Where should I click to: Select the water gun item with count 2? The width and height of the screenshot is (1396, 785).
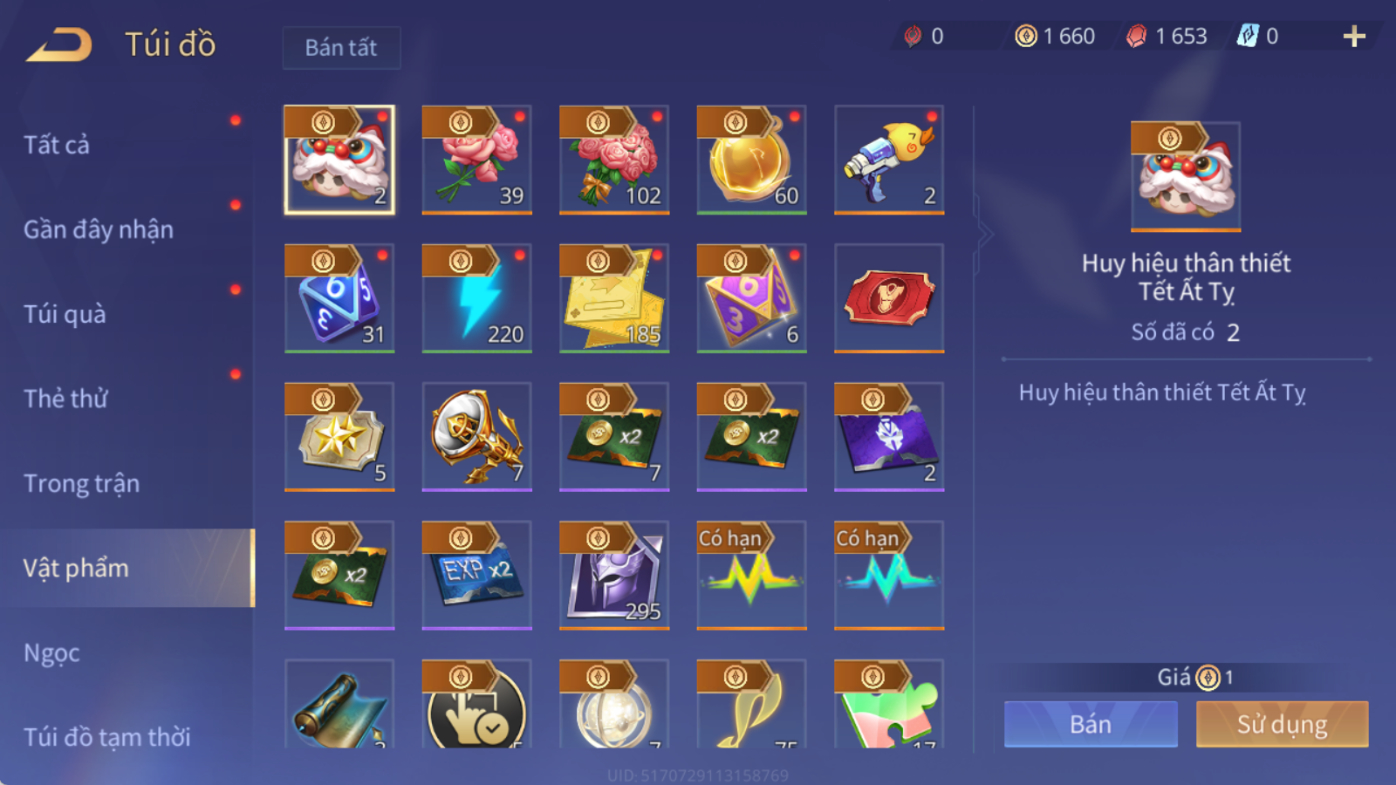pos(889,160)
